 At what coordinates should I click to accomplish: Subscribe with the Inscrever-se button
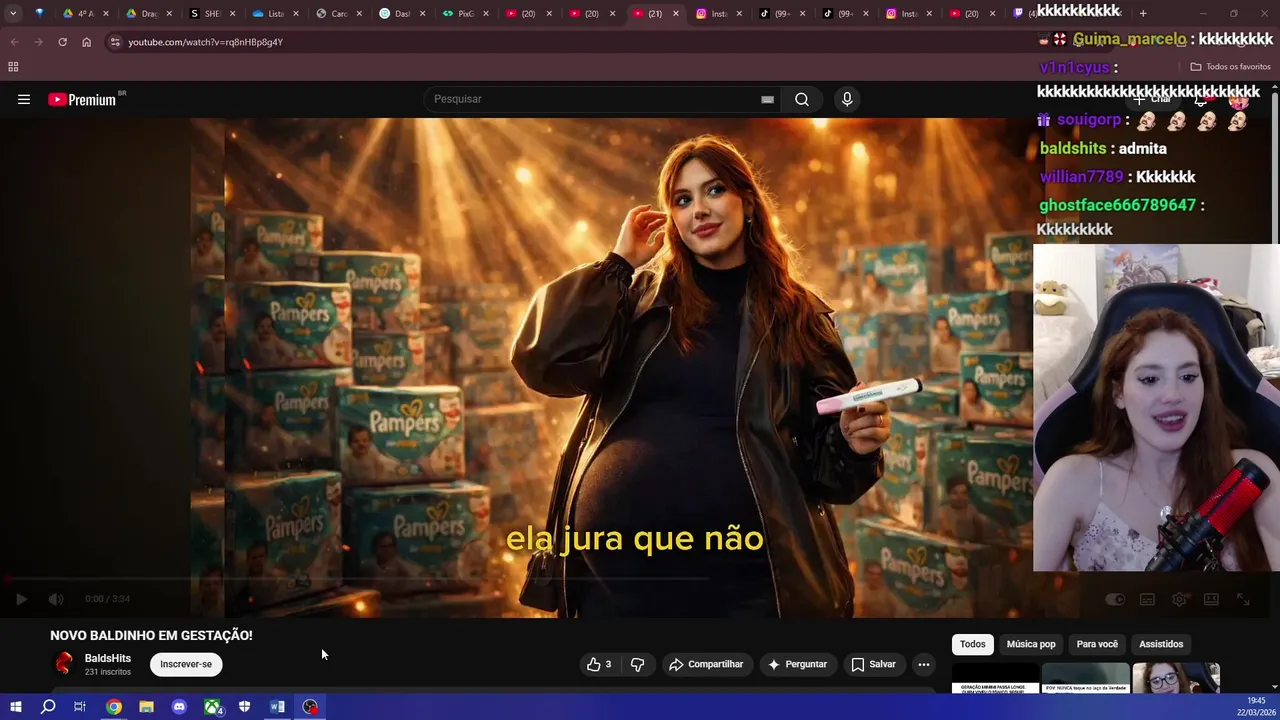click(186, 664)
